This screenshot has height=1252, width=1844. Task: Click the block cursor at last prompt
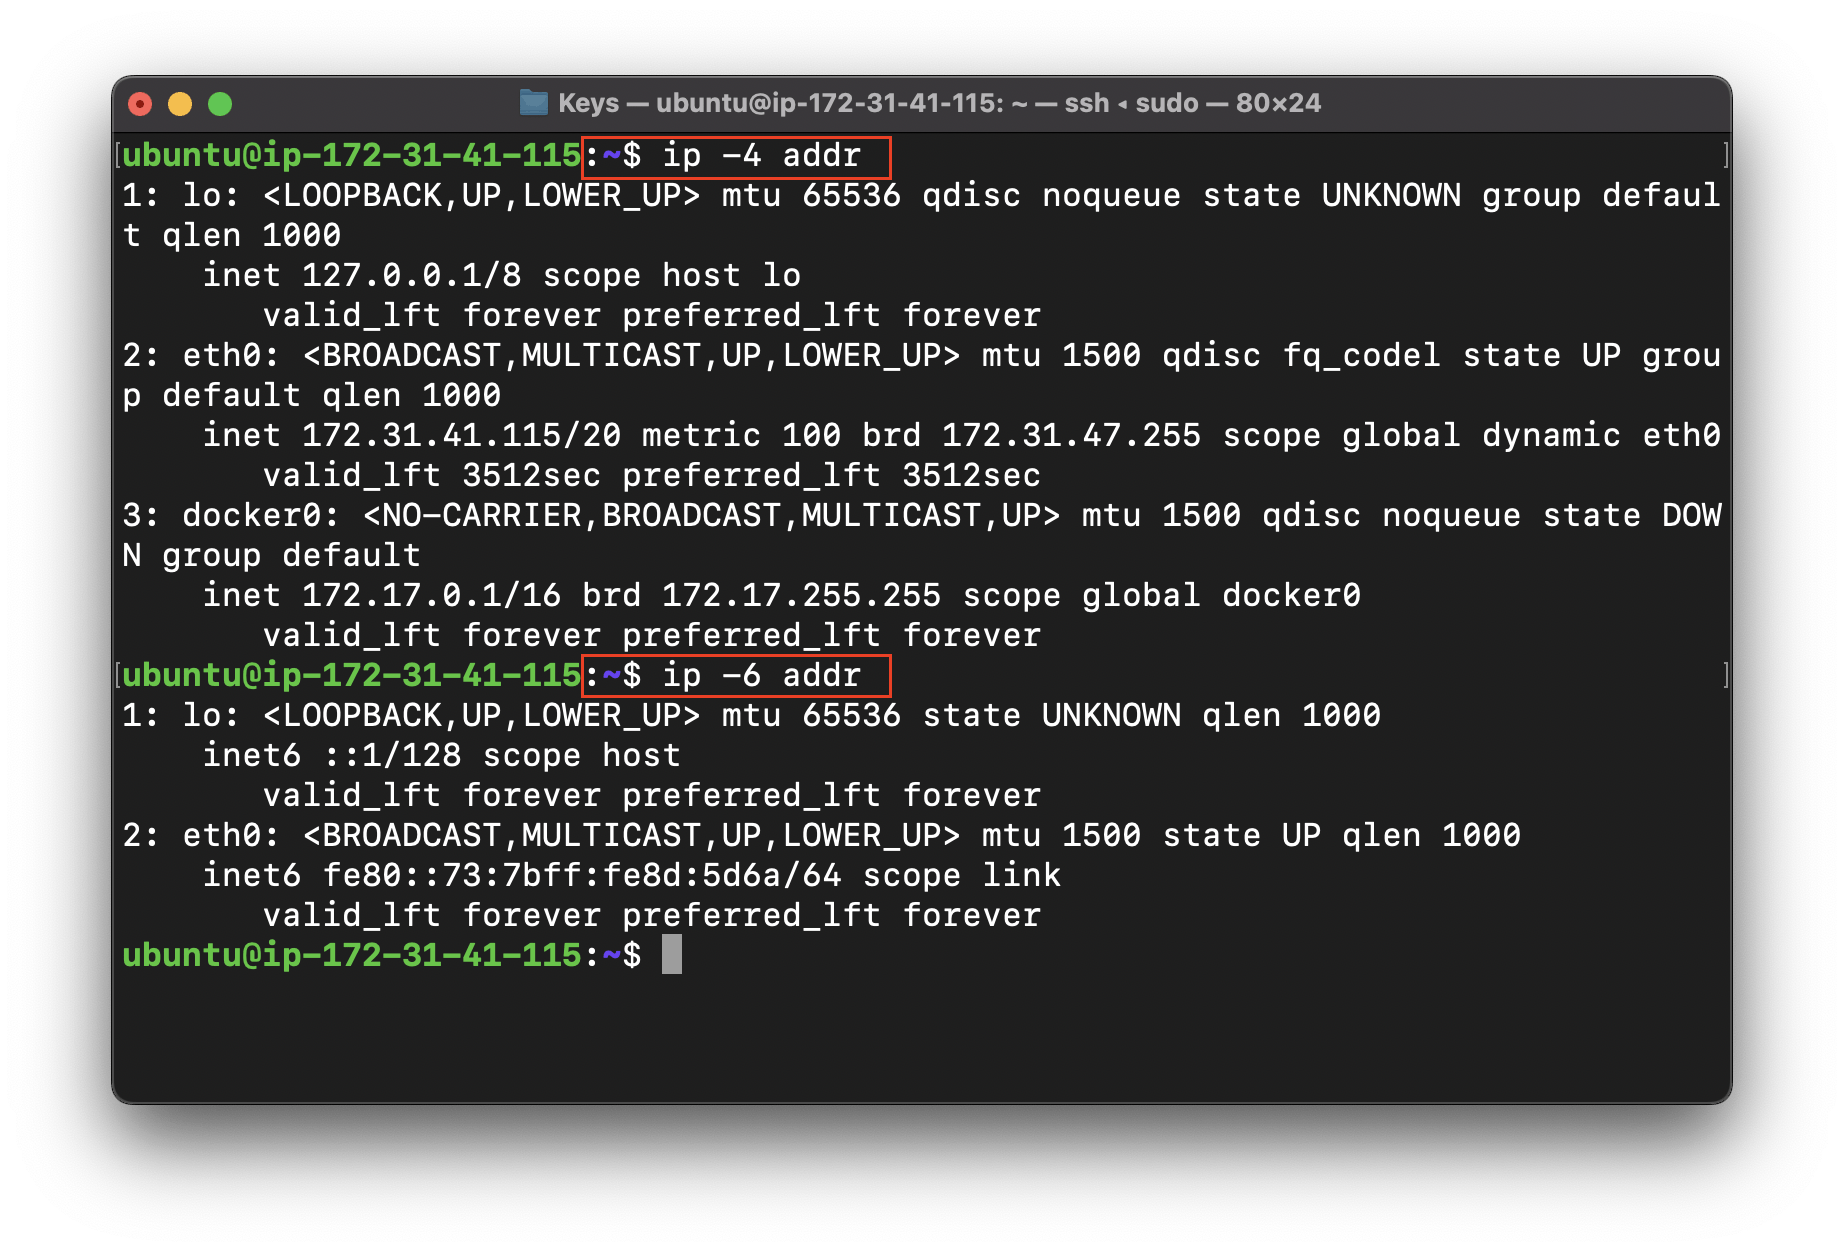tap(672, 954)
